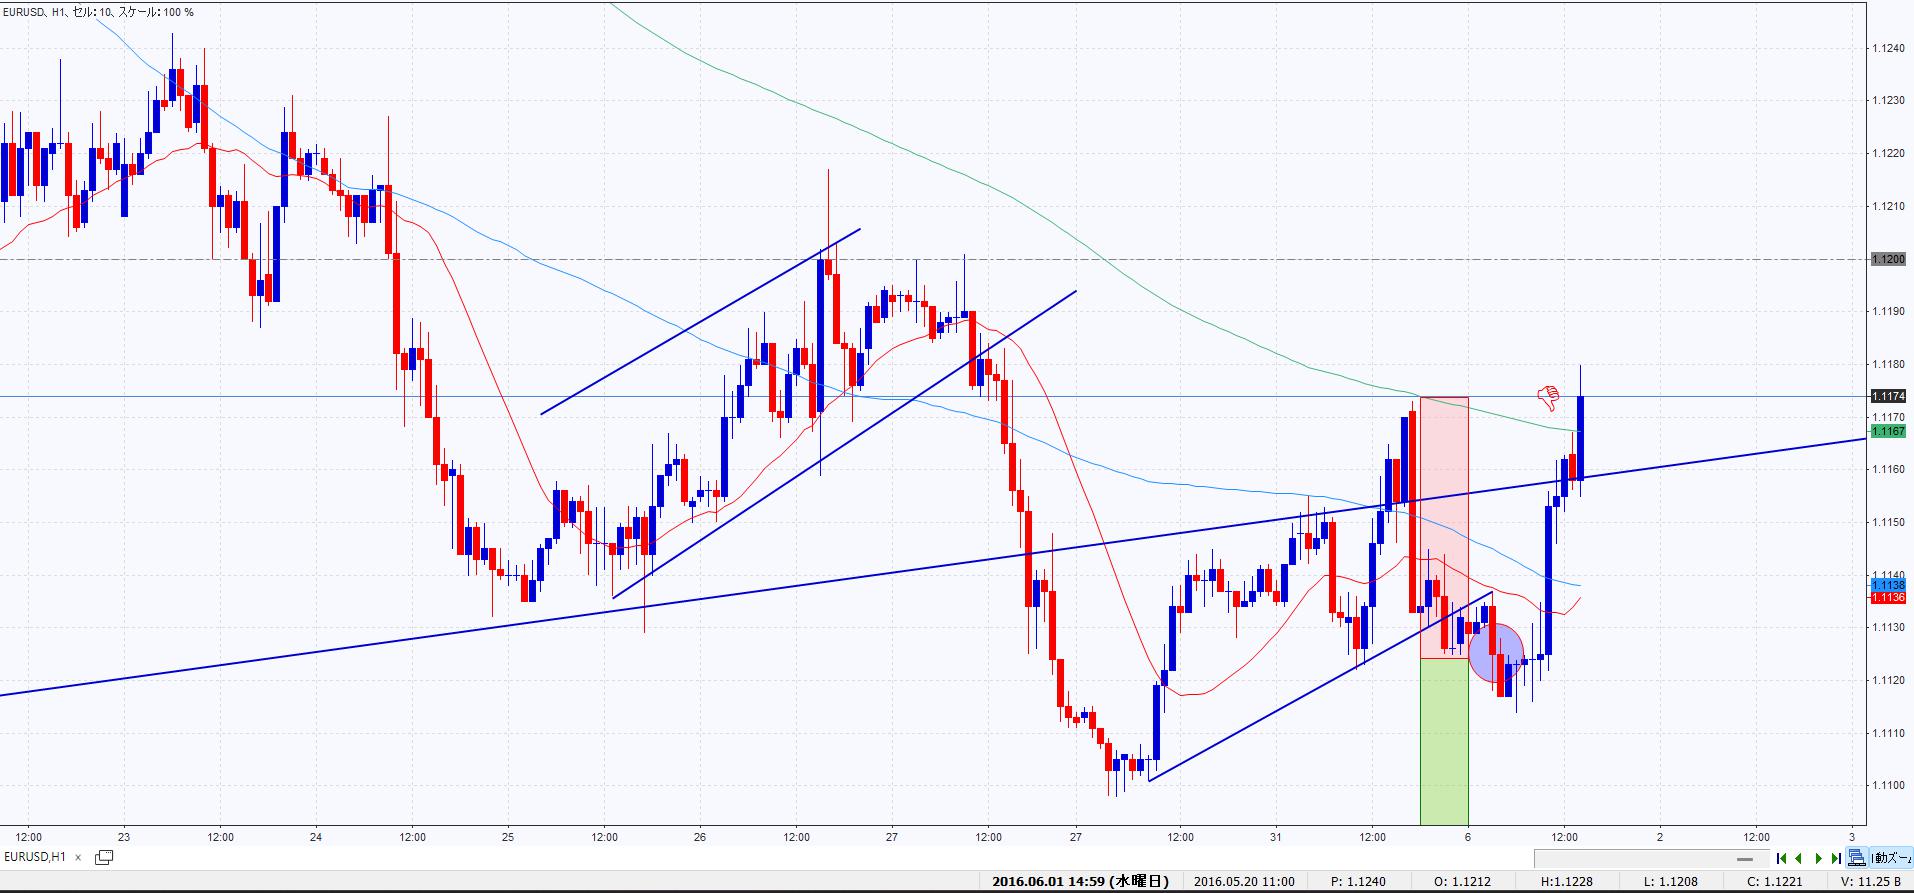The height and width of the screenshot is (893, 1914).
Task: Close the EURUSD,H1 chart tab
Action: tap(78, 857)
